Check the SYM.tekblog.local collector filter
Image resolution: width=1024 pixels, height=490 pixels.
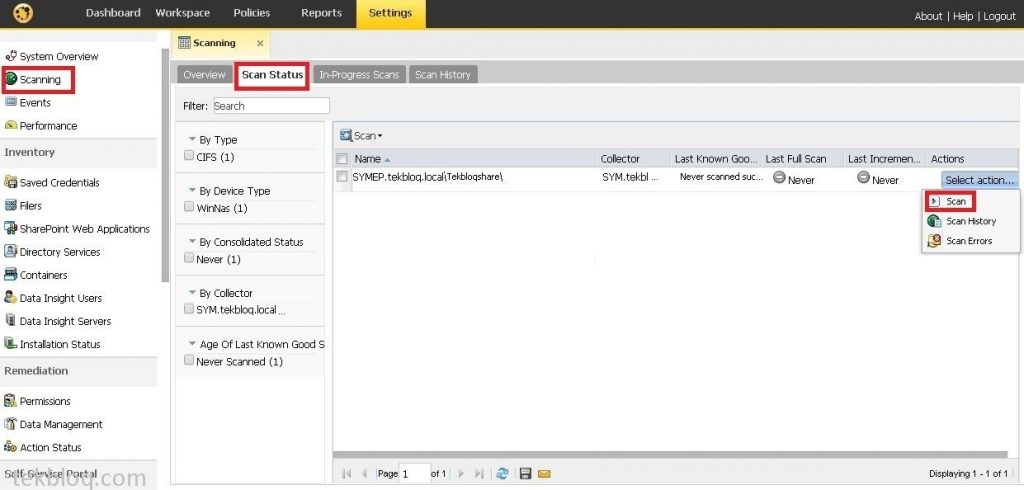pos(189,308)
